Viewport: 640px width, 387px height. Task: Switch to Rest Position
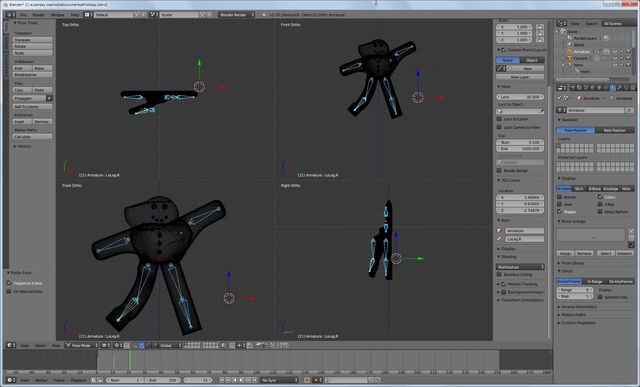pyautogui.click(x=615, y=130)
